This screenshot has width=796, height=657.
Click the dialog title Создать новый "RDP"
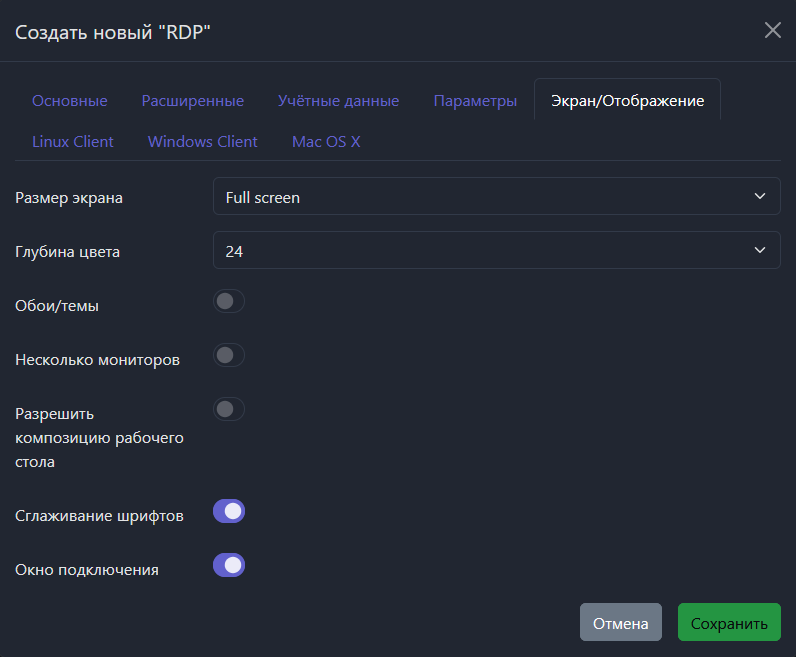(x=113, y=32)
